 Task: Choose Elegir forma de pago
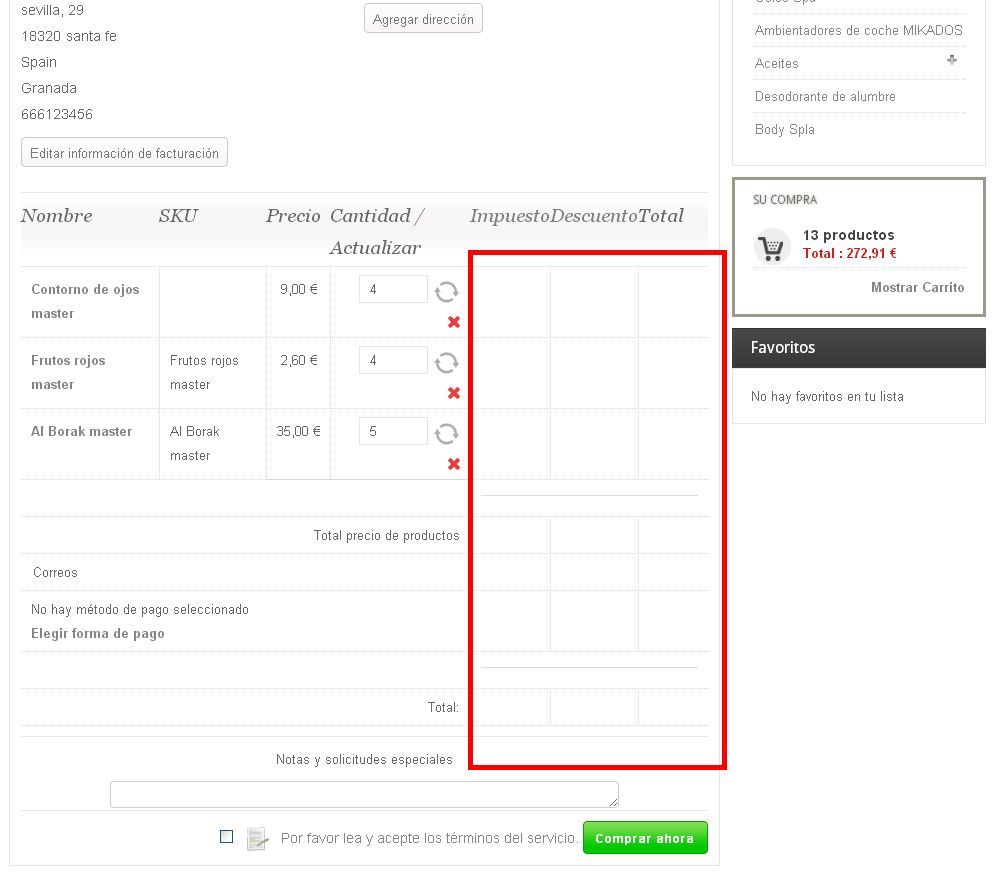click(x=98, y=634)
